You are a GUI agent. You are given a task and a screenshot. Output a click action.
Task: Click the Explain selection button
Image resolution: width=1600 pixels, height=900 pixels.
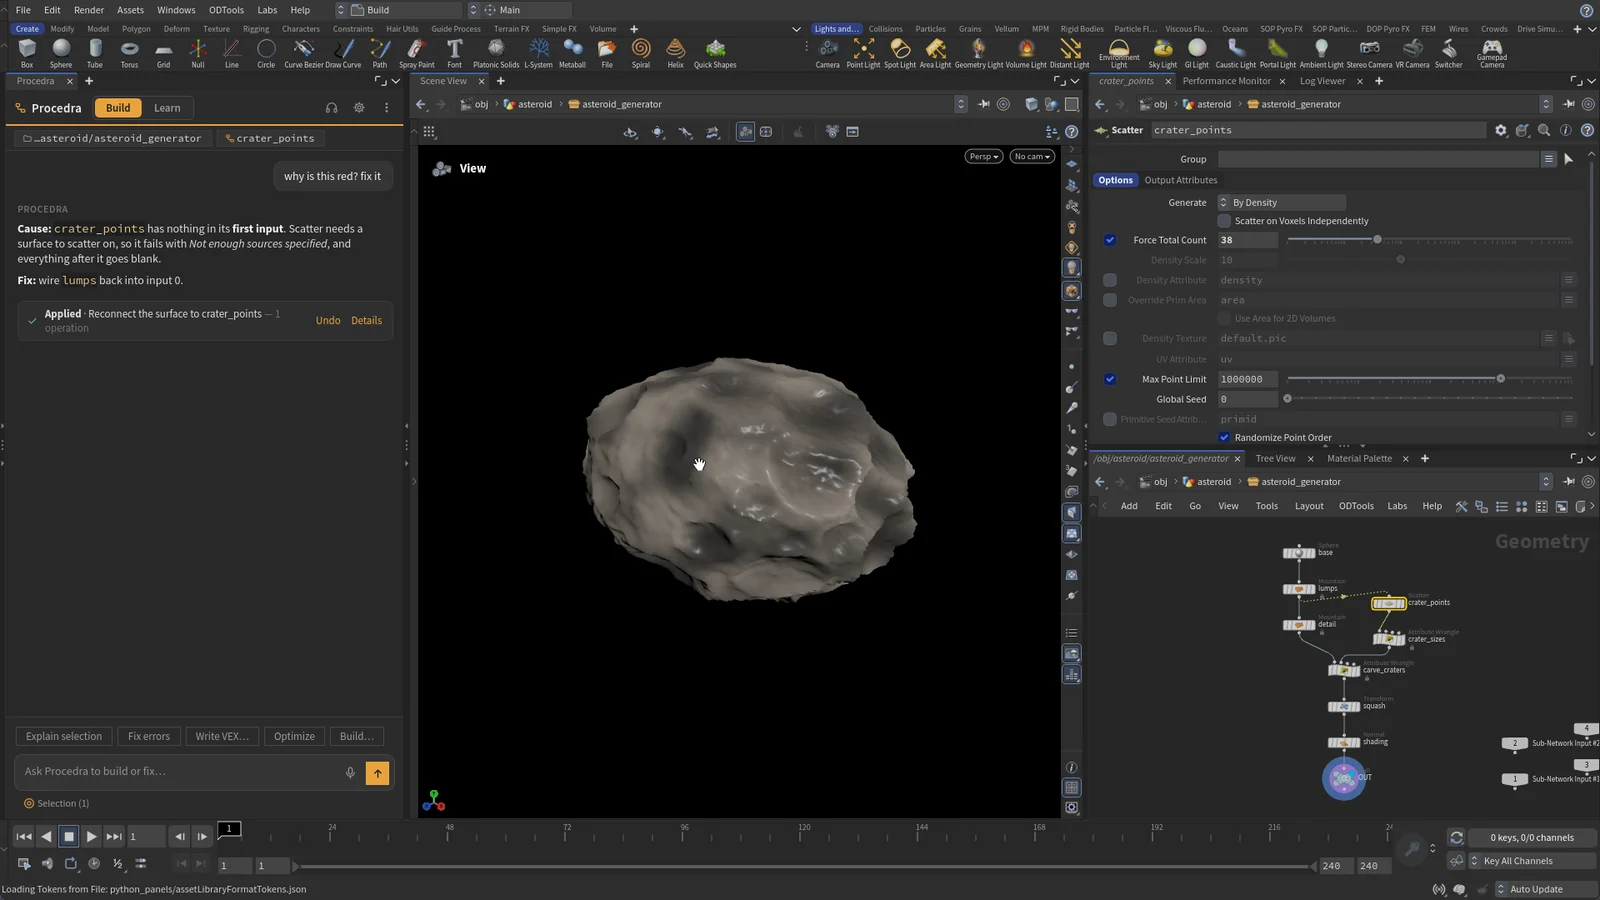[x=64, y=736]
